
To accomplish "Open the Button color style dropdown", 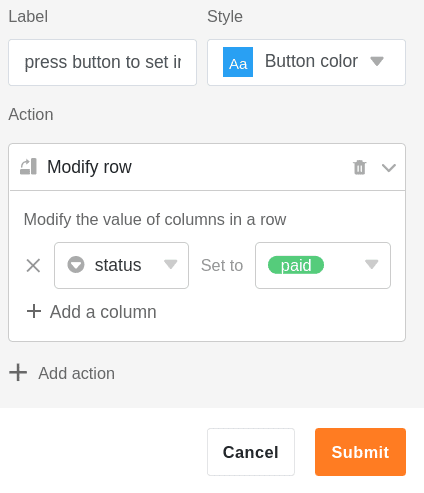I will (306, 62).
